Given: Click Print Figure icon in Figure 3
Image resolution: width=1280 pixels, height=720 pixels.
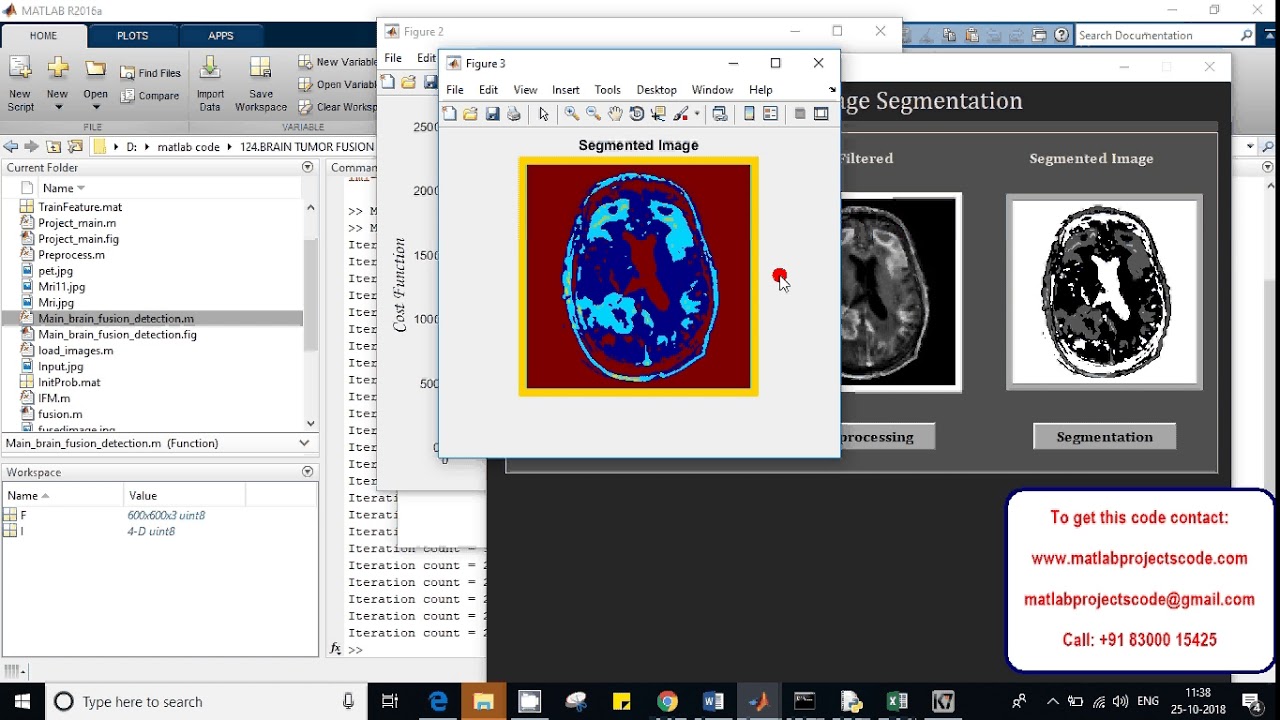Looking at the screenshot, I should (514, 114).
